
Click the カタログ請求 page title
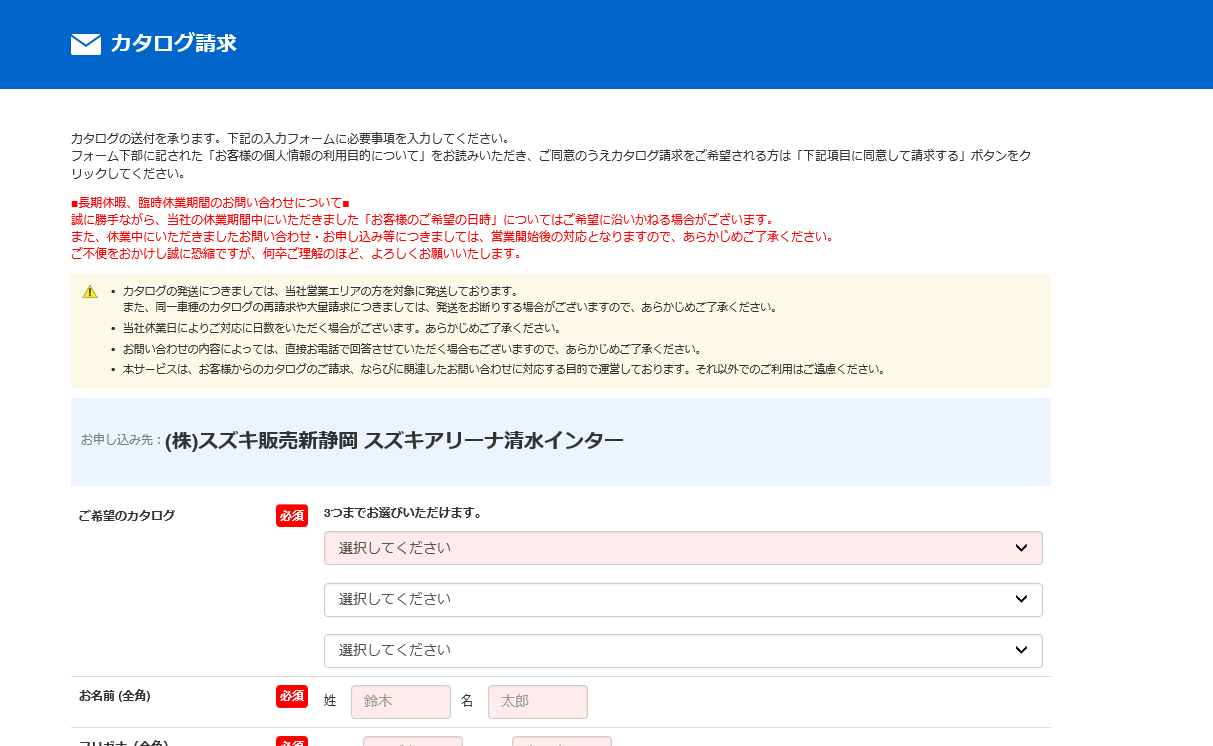tap(174, 44)
